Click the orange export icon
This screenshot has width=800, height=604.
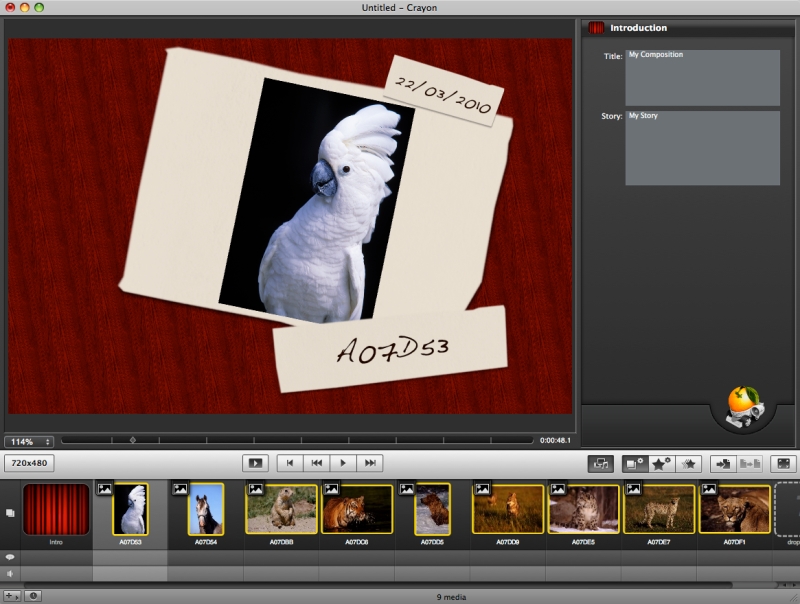[744, 407]
